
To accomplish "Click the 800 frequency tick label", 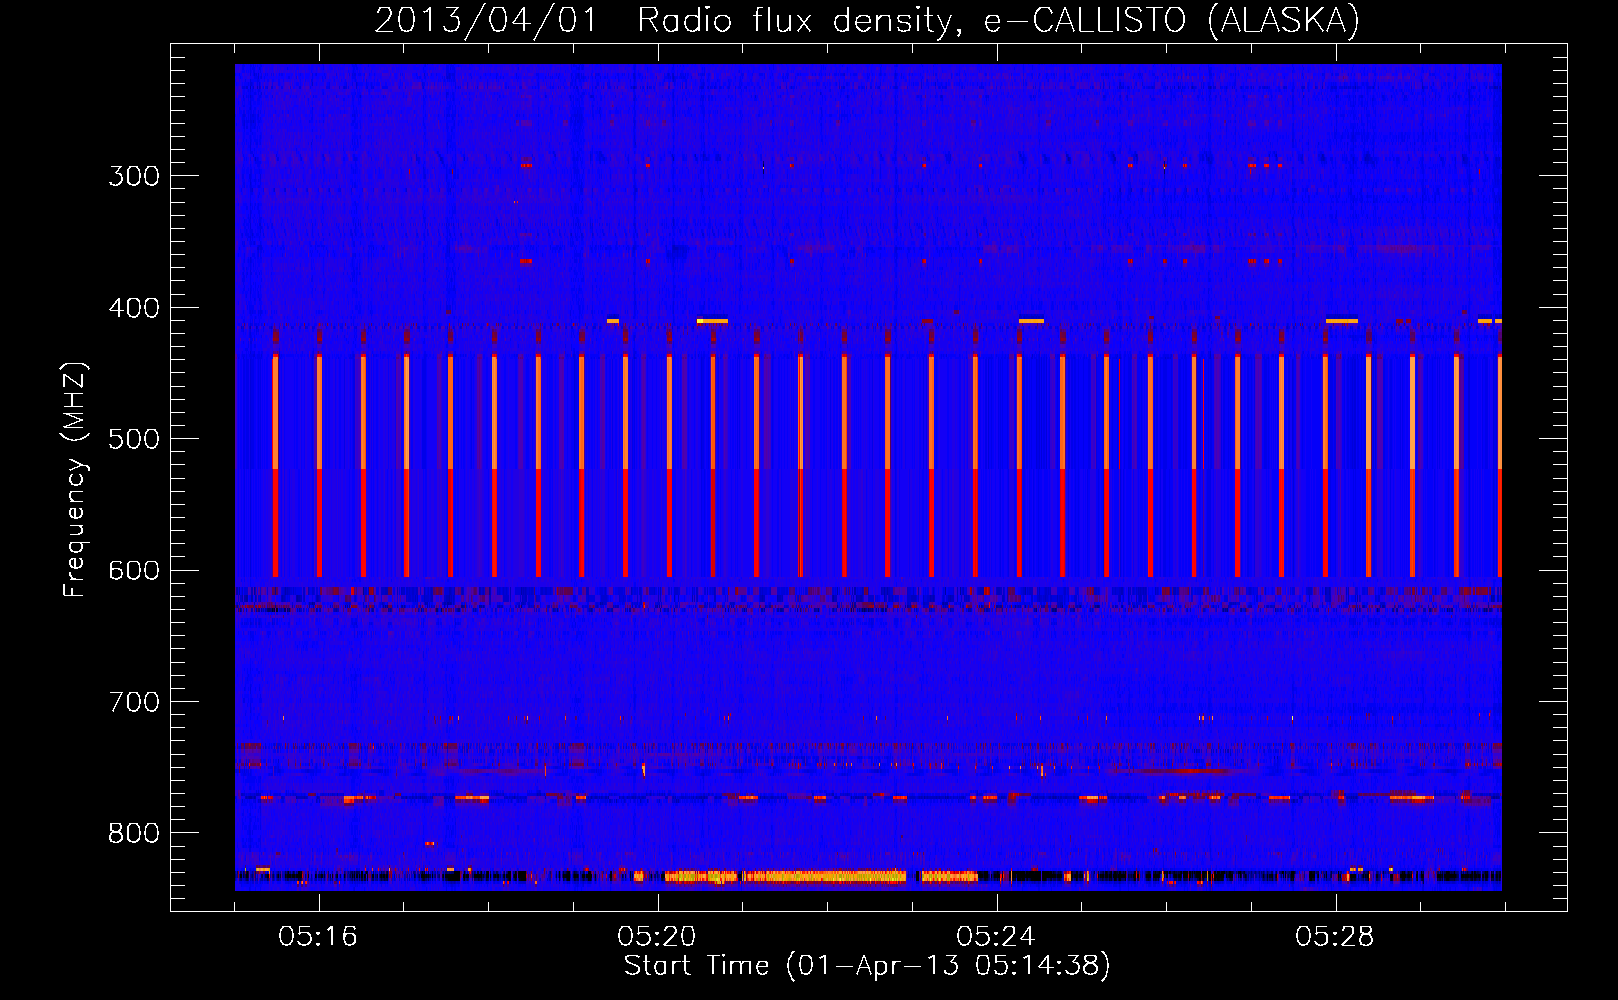I will pos(134,834).
